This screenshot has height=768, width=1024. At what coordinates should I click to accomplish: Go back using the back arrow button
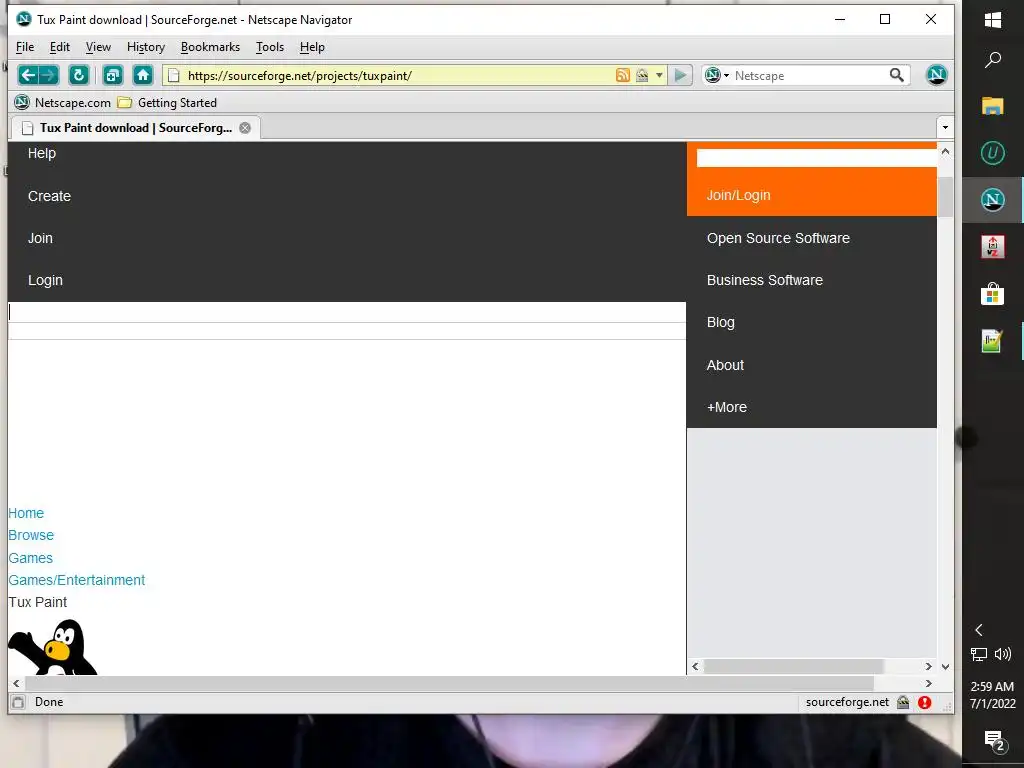27,75
